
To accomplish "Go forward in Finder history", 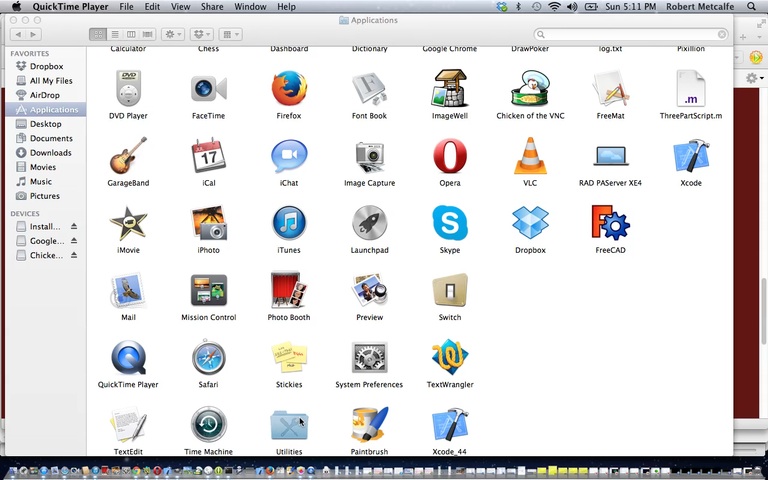I will pos(33,34).
